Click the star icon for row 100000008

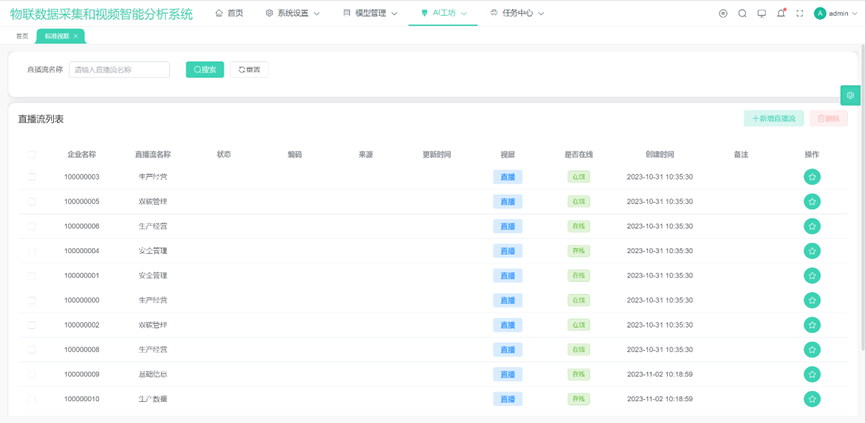click(x=811, y=350)
